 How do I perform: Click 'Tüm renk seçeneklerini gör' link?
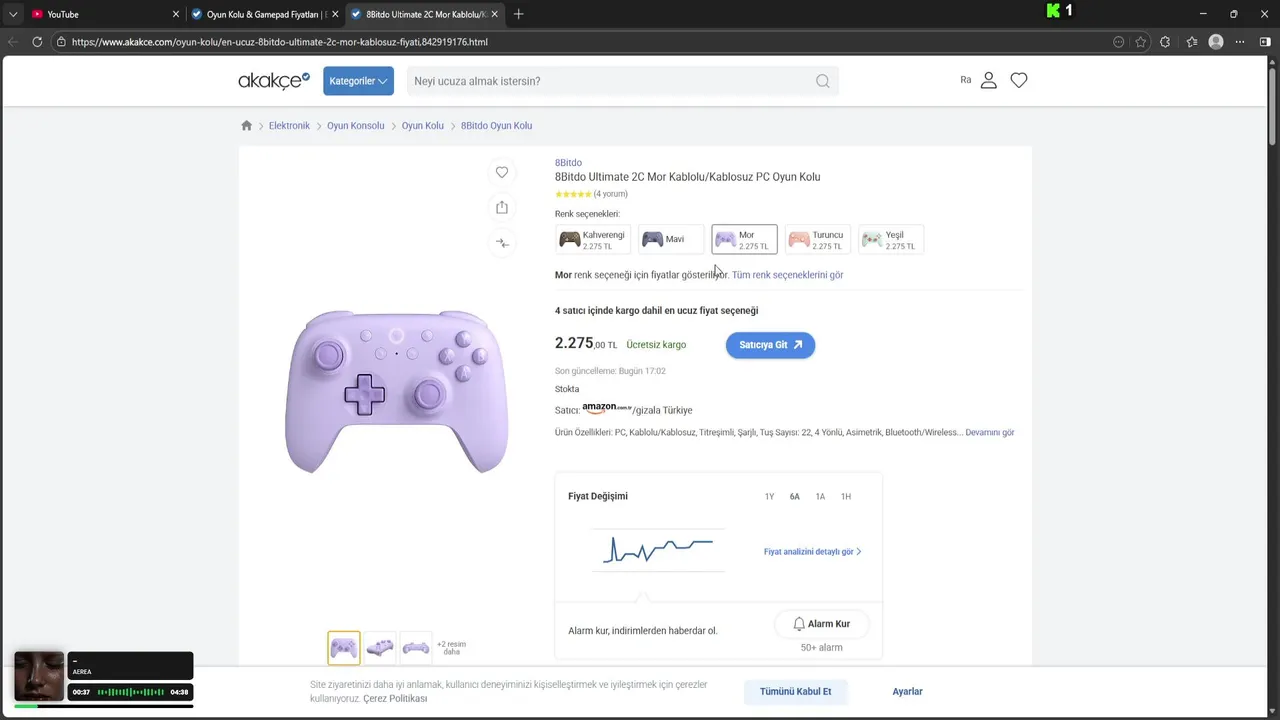click(787, 275)
